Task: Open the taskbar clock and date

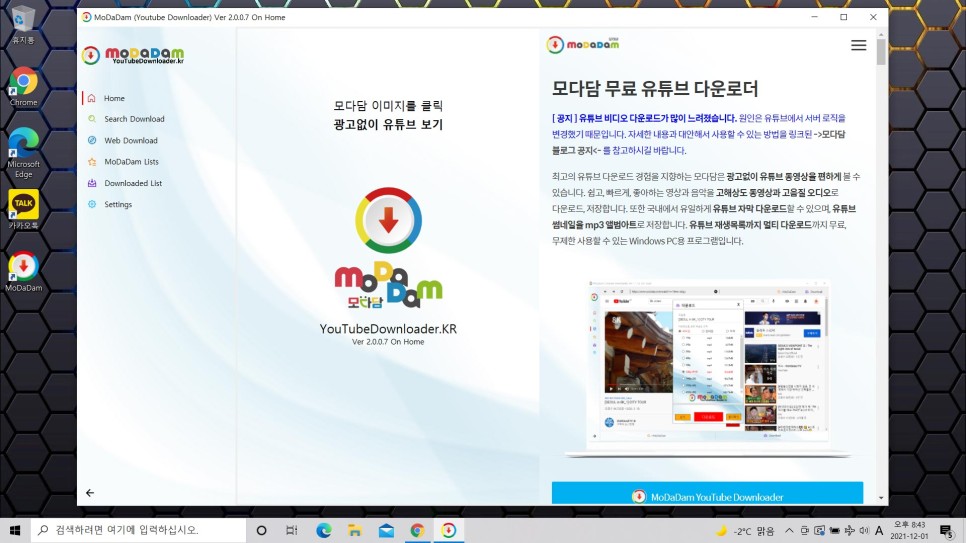Action: (x=909, y=530)
